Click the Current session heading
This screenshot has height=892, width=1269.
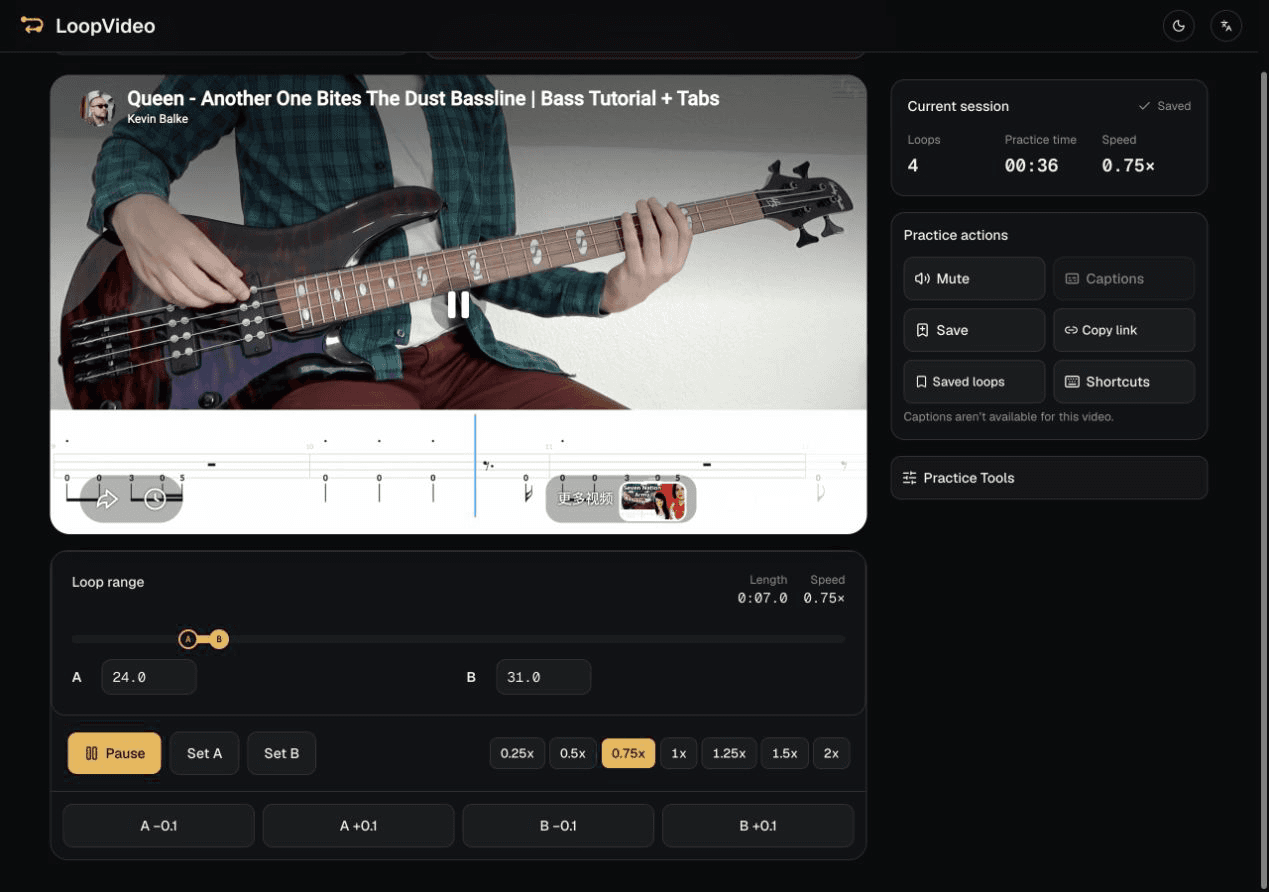coord(958,106)
